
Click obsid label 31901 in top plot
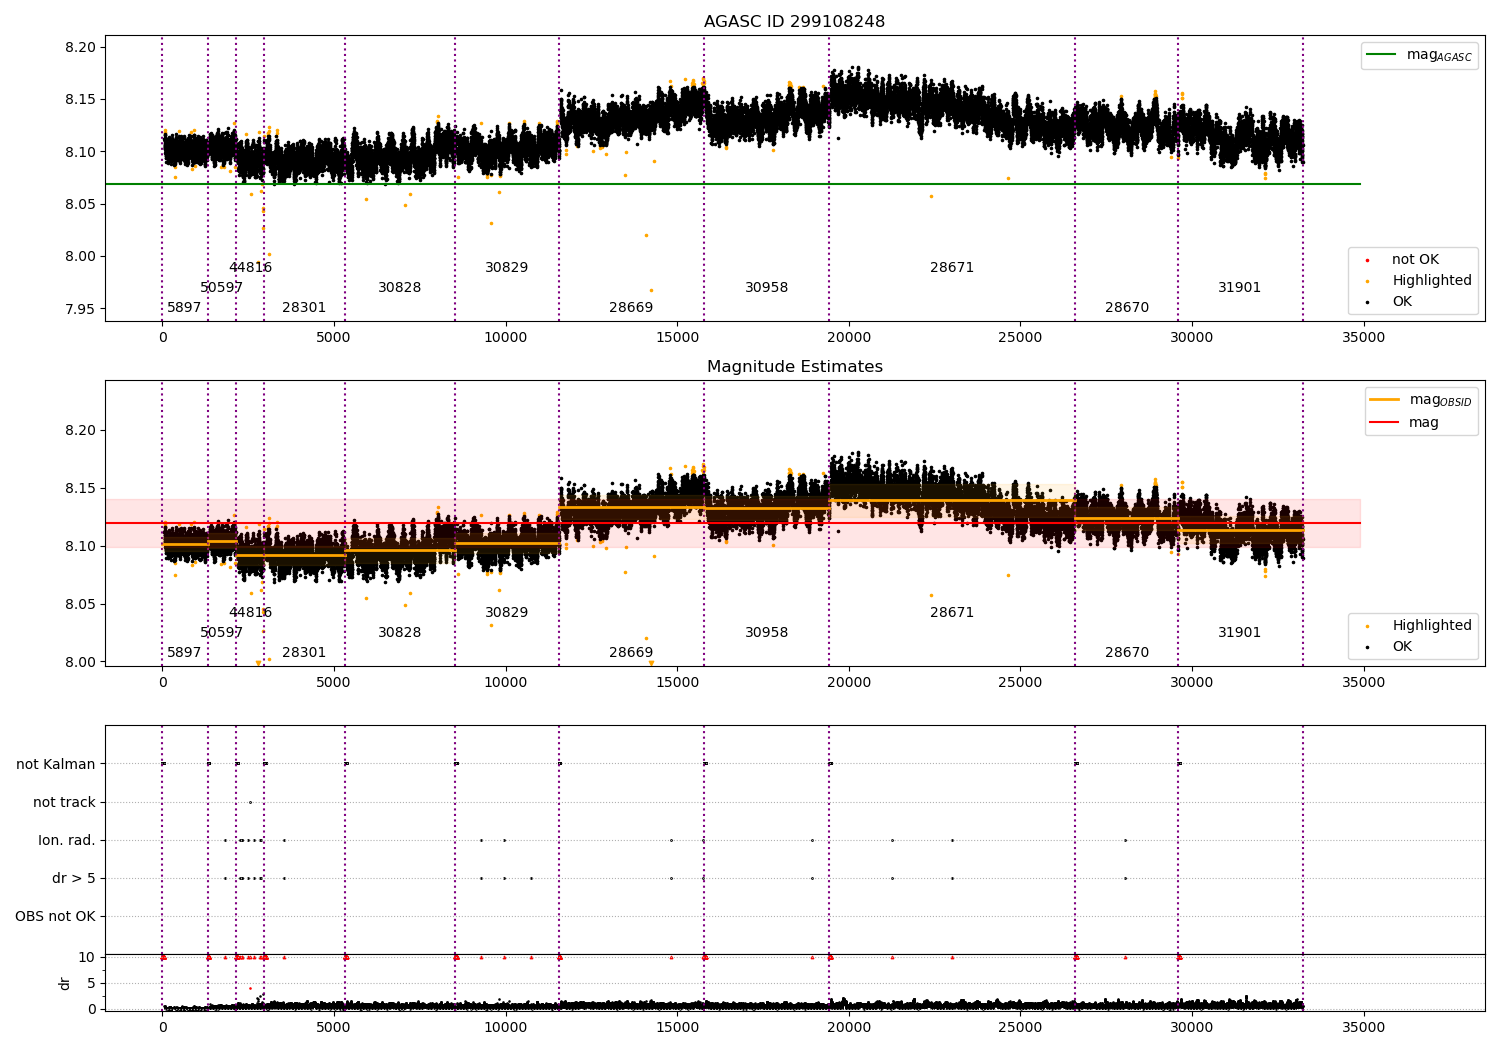click(x=1239, y=288)
